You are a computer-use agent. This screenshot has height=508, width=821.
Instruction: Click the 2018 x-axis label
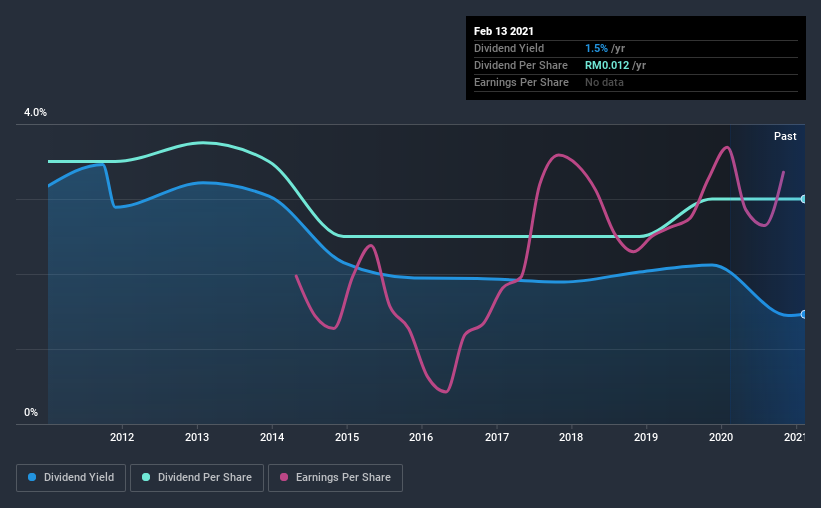571,437
